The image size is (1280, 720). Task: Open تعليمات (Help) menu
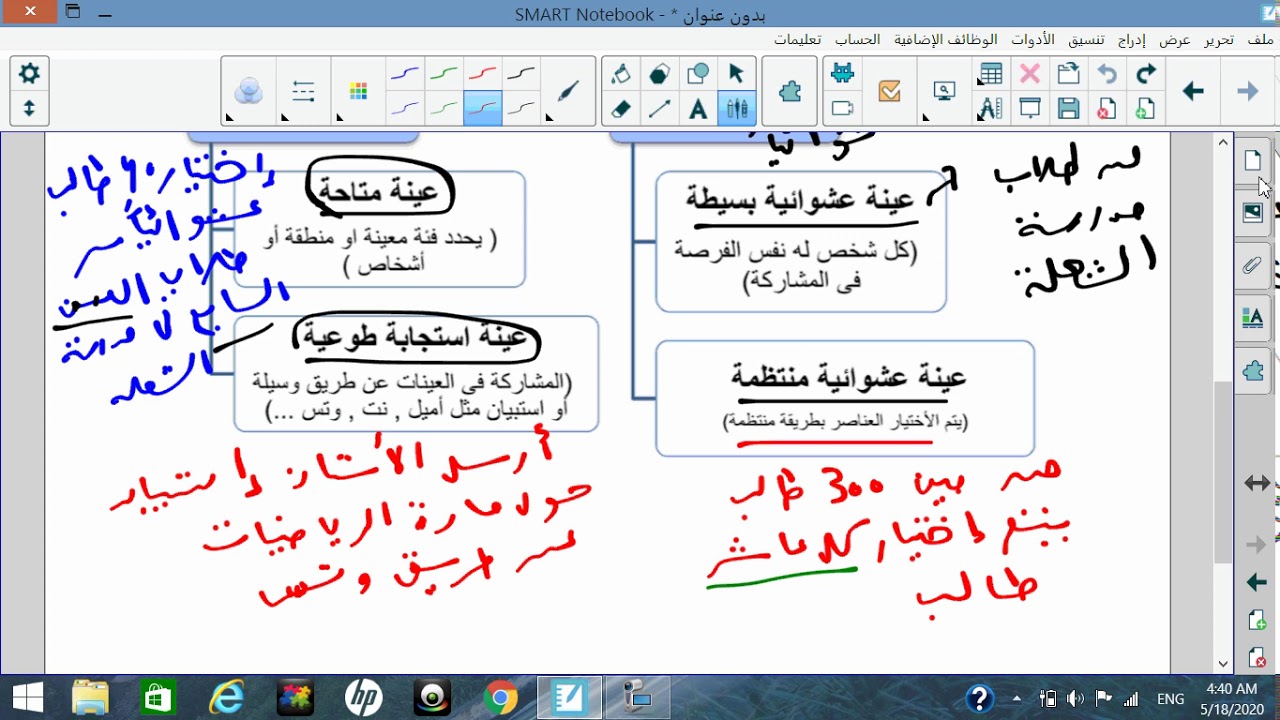798,40
